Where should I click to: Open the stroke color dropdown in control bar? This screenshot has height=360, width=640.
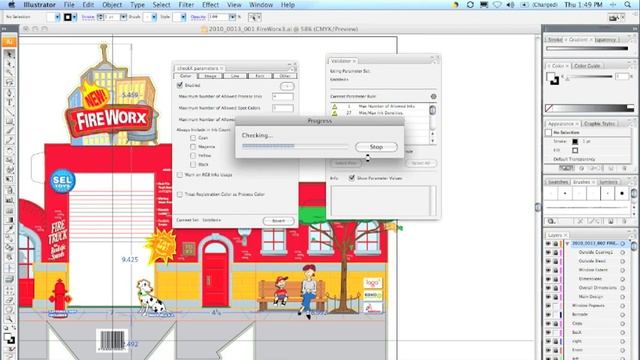click(75, 17)
